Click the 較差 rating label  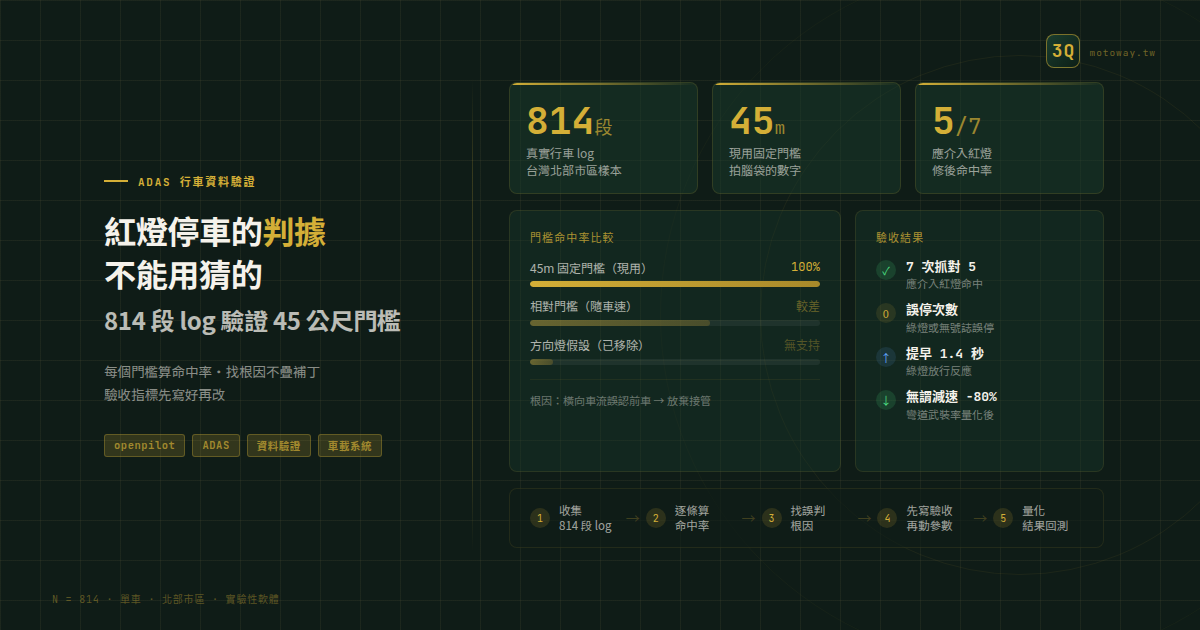tap(808, 306)
